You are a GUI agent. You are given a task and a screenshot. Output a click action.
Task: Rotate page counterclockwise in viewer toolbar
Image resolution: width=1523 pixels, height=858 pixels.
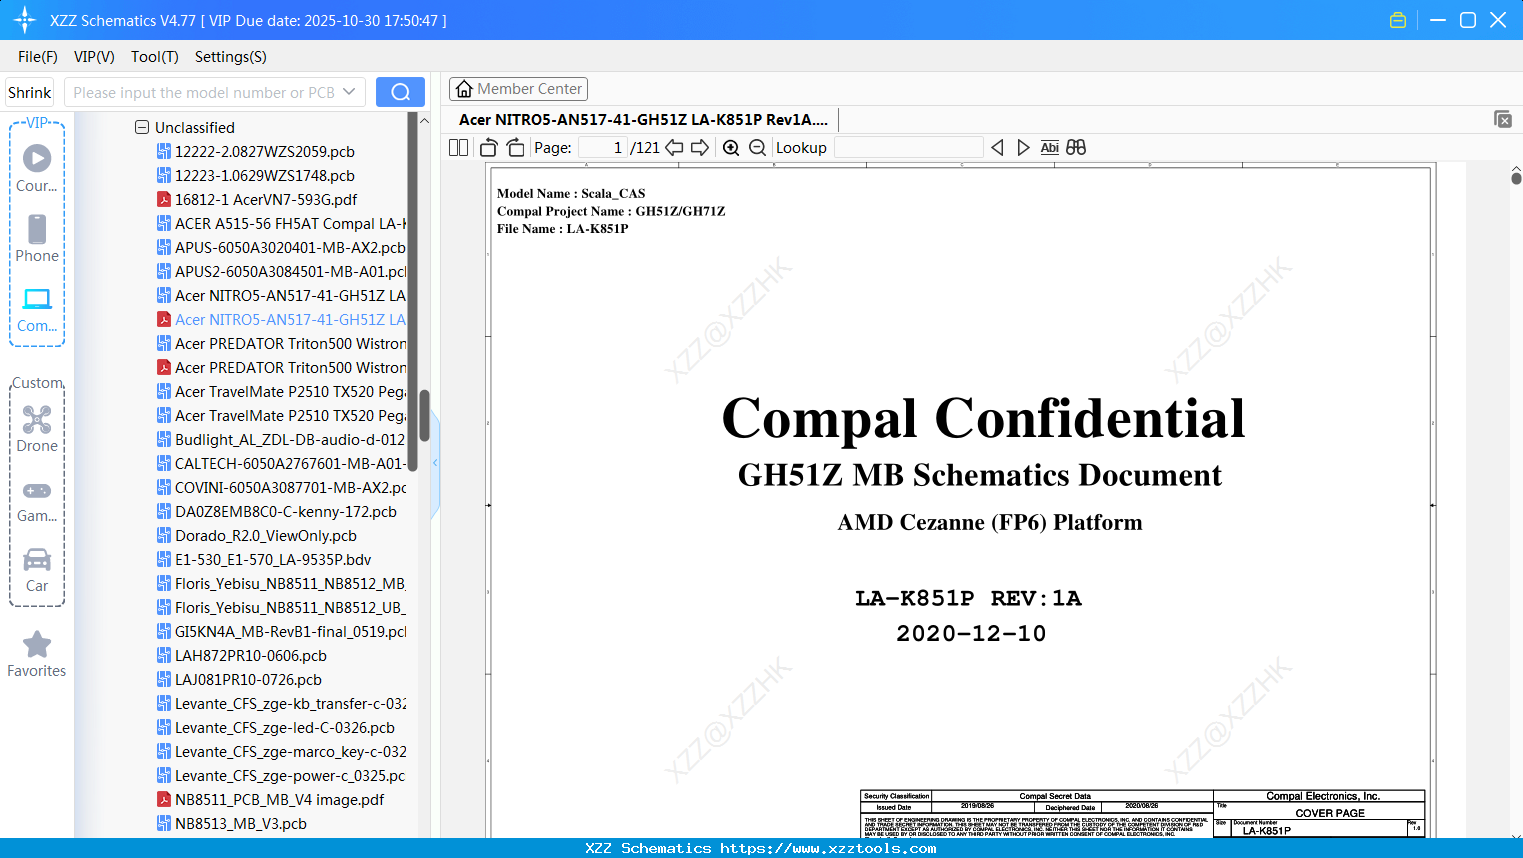(x=488, y=148)
